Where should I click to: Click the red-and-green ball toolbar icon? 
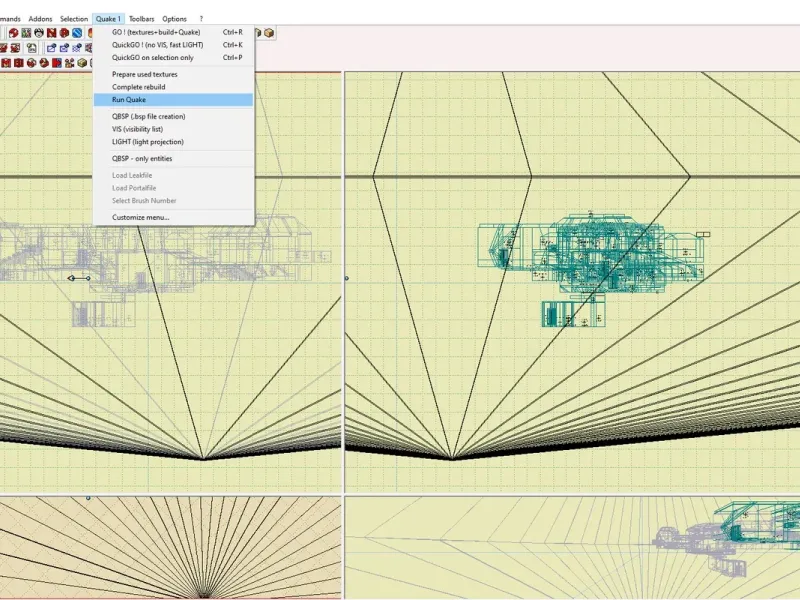click(x=32, y=63)
